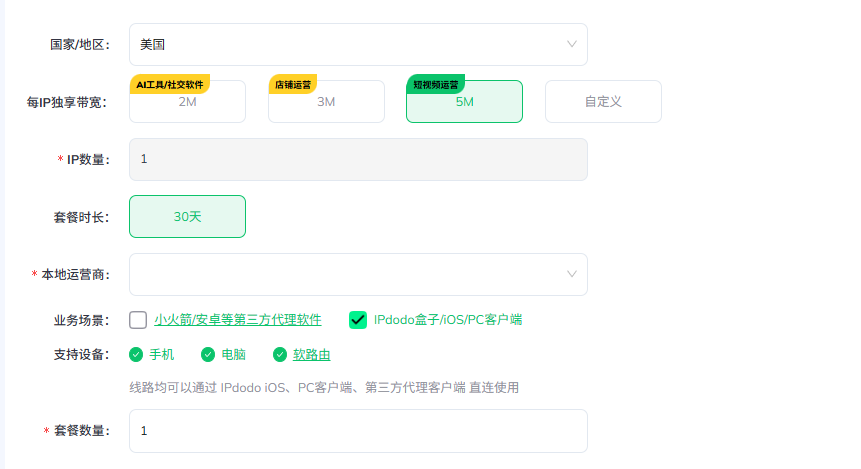
Task: Select the 5M bandwidth option
Action: [x=465, y=102]
